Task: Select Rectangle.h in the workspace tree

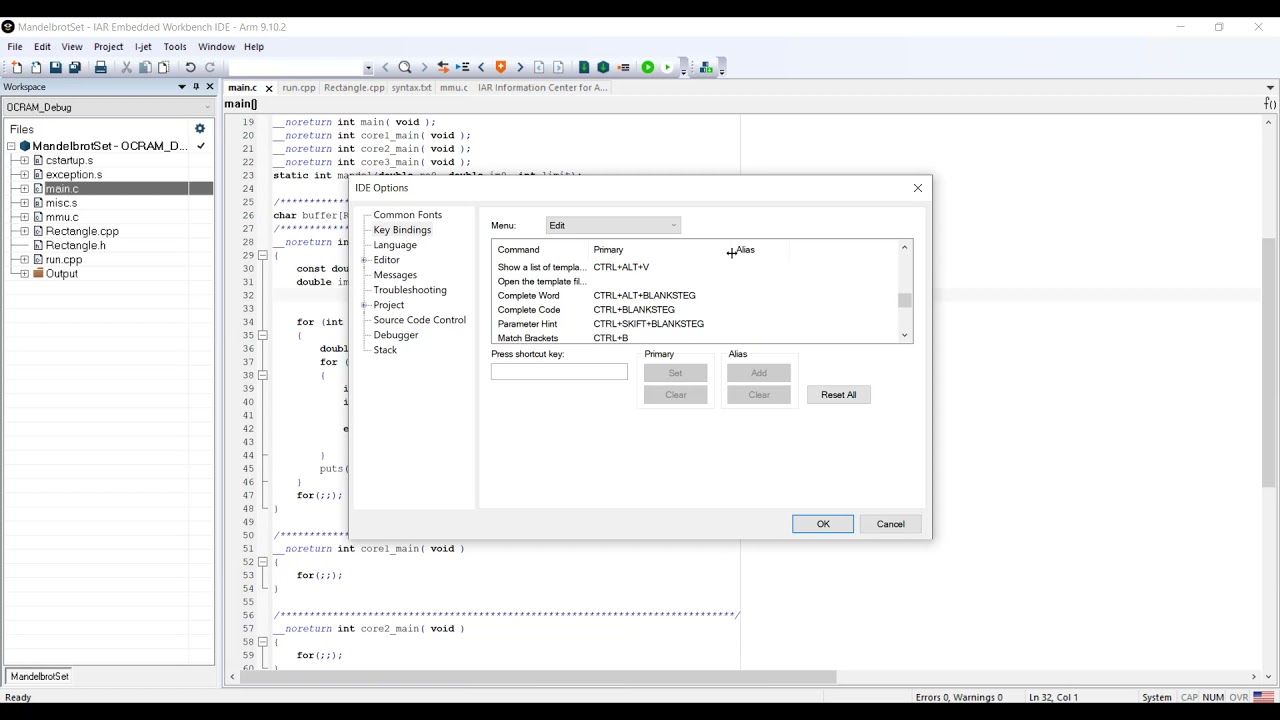Action: [x=75, y=245]
